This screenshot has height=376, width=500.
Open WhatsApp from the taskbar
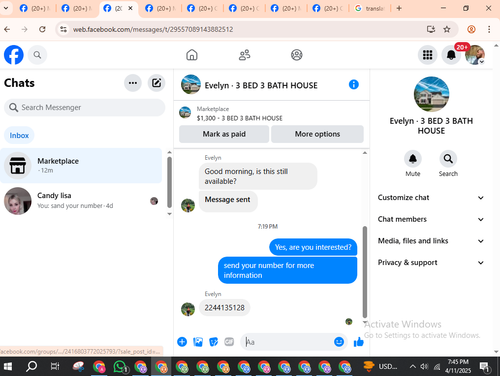click(120, 367)
